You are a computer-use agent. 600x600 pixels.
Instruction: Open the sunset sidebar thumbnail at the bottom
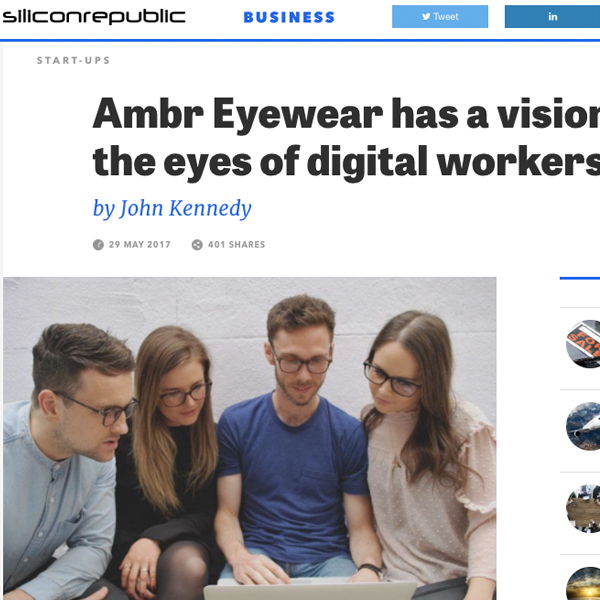tap(583, 584)
